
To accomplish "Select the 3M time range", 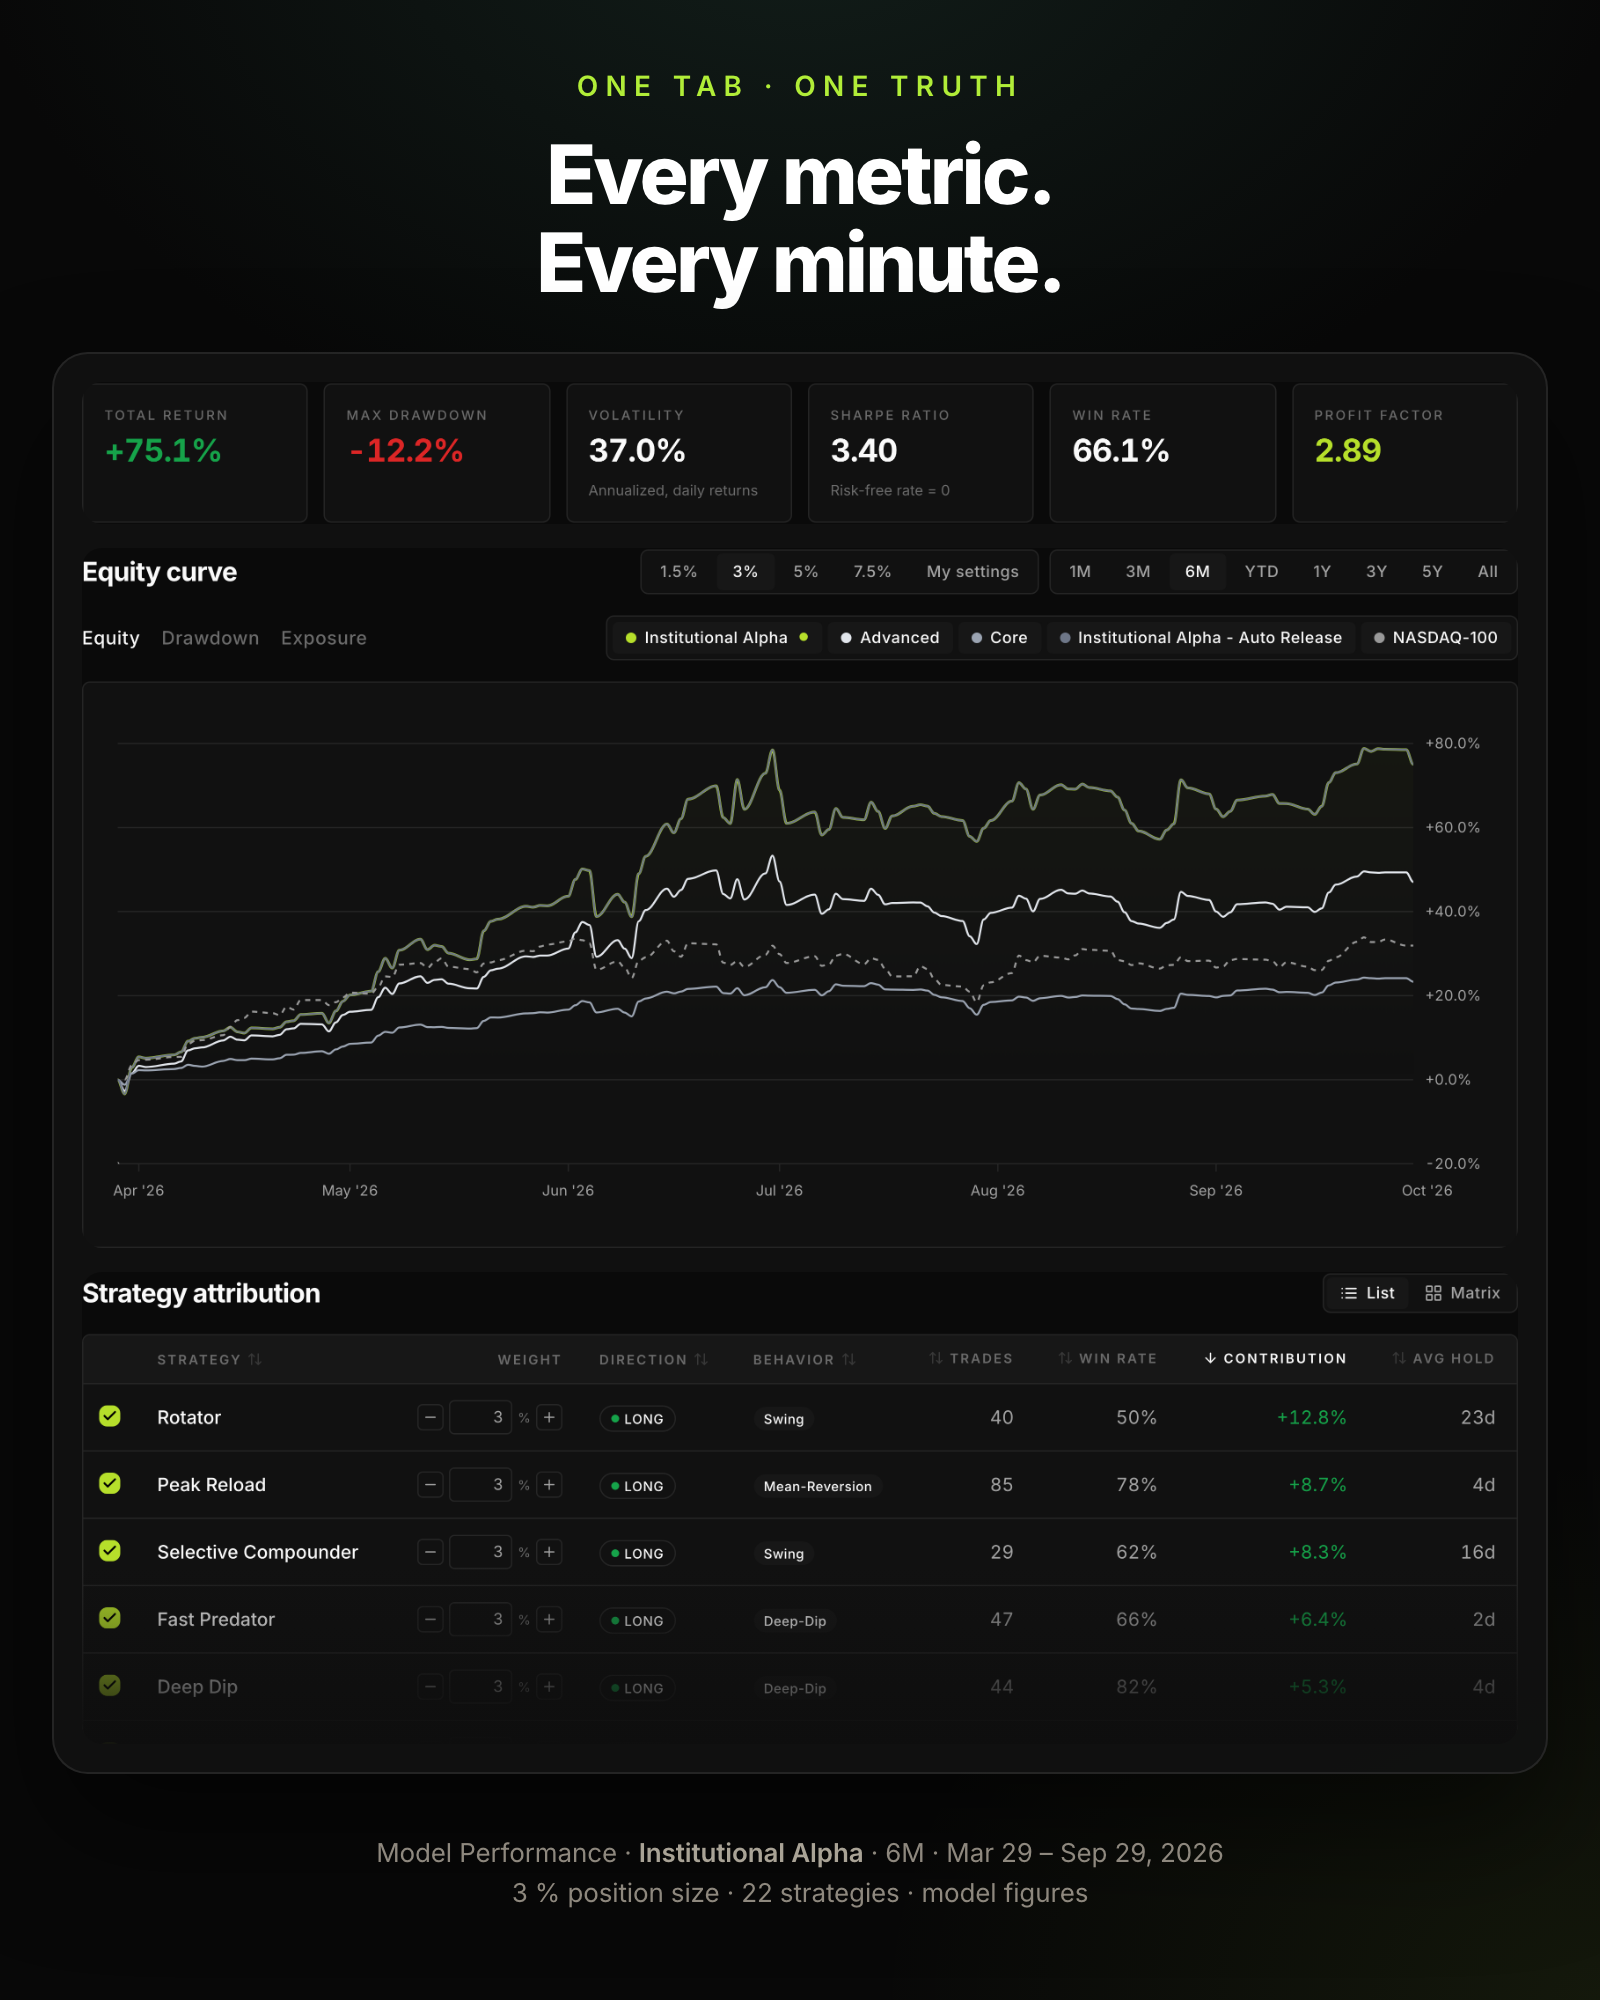I will click(x=1138, y=572).
